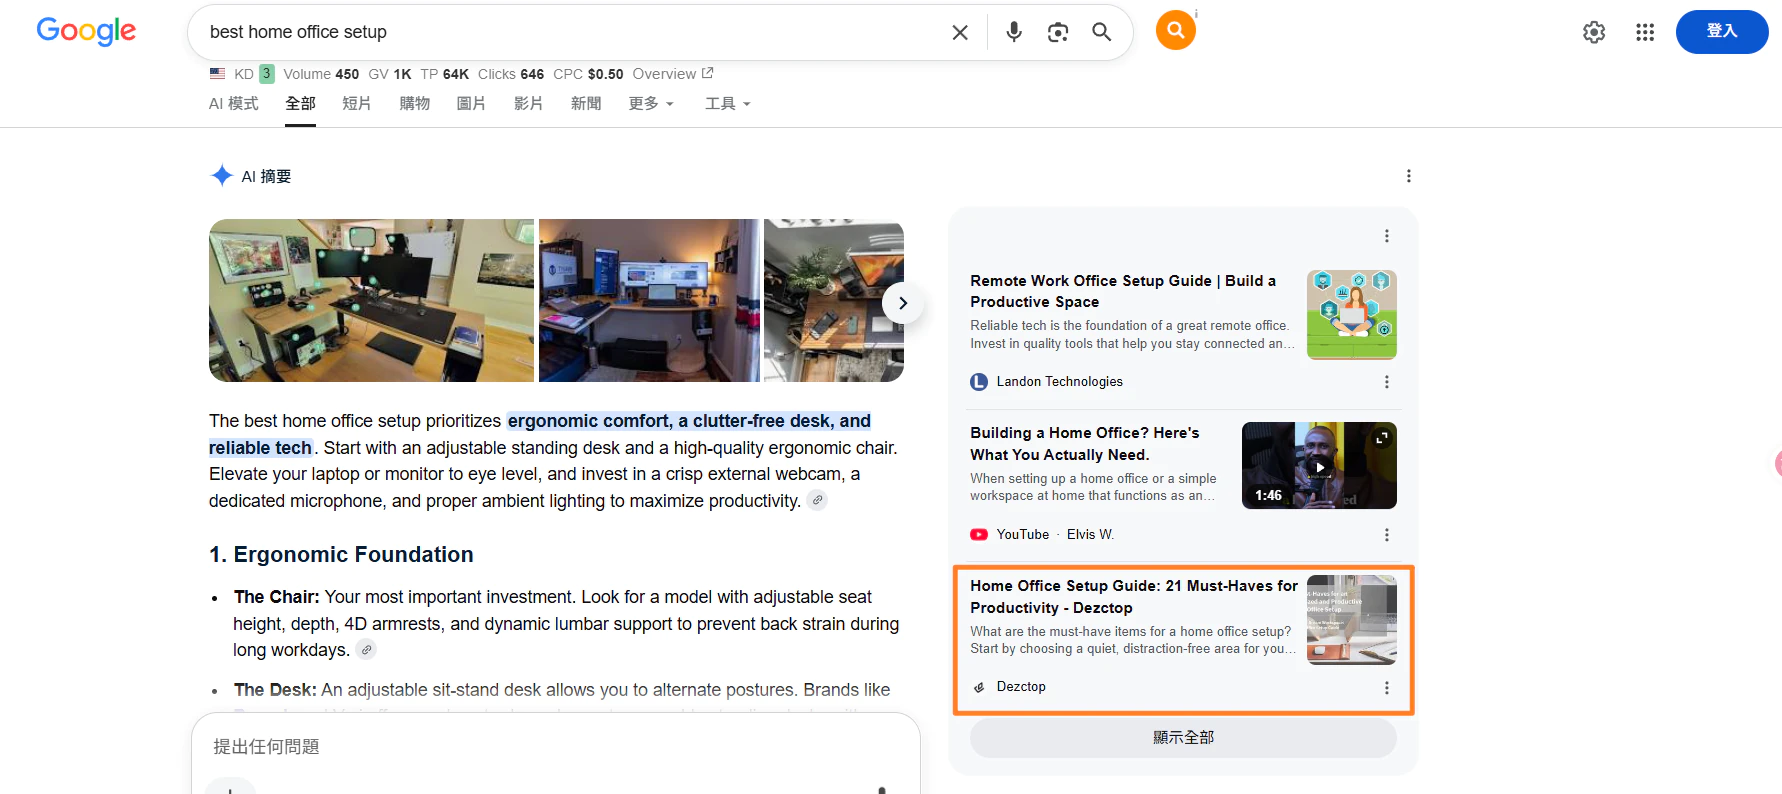Open Dezctop article thumbnail image
Image resolution: width=1782 pixels, height=794 pixels.
pyautogui.click(x=1352, y=620)
